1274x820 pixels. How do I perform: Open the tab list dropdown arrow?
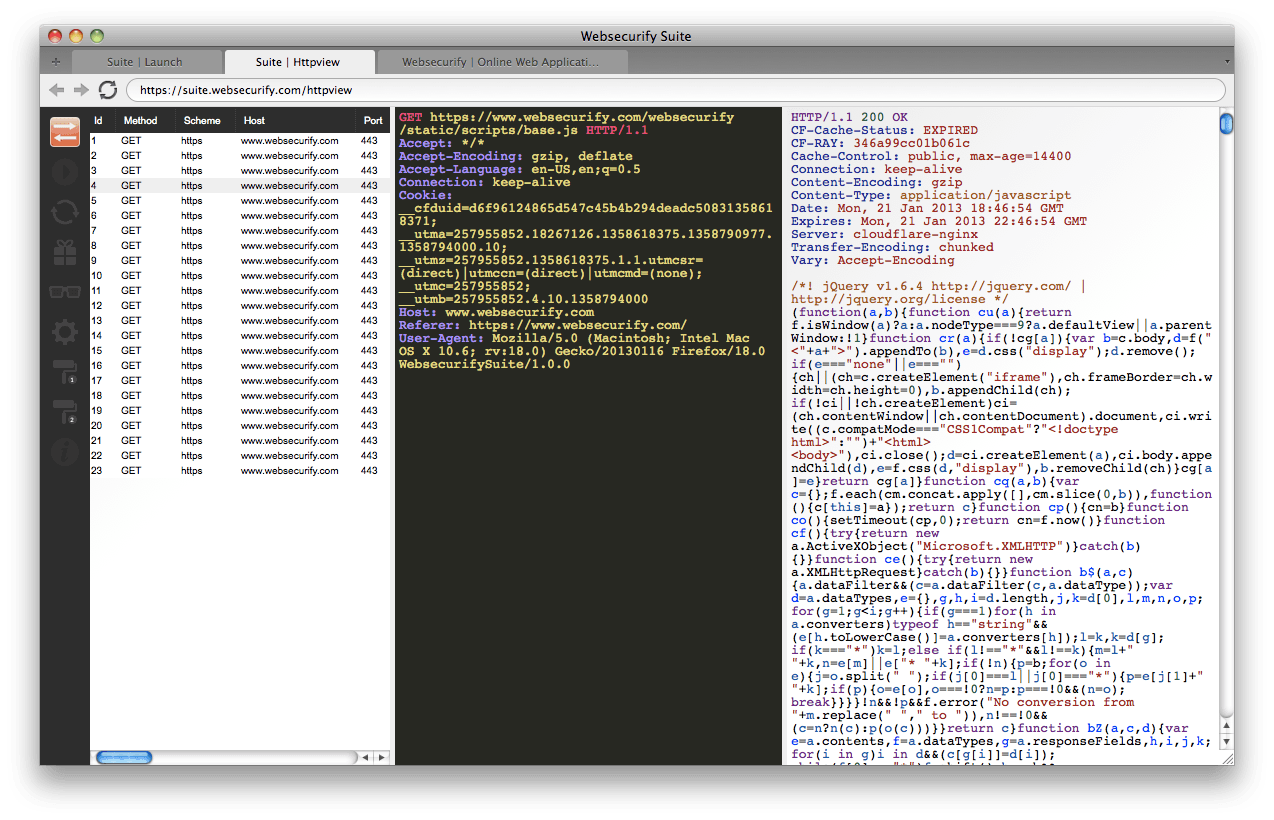1227,62
